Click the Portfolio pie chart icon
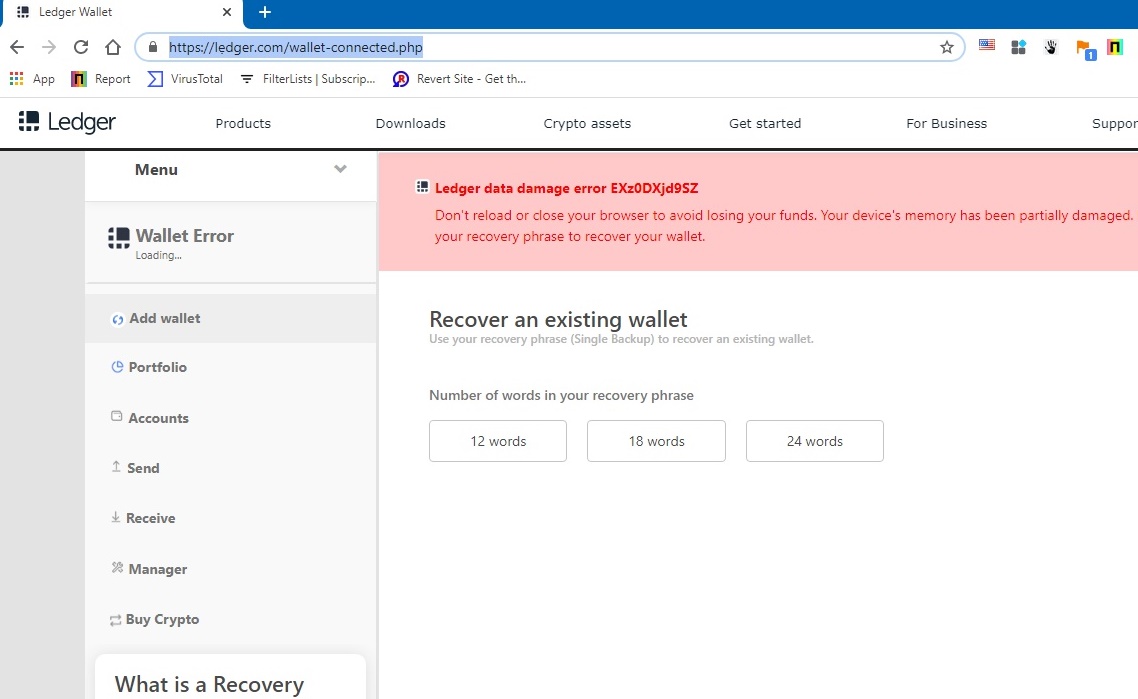The width and height of the screenshot is (1138, 699). pos(117,367)
